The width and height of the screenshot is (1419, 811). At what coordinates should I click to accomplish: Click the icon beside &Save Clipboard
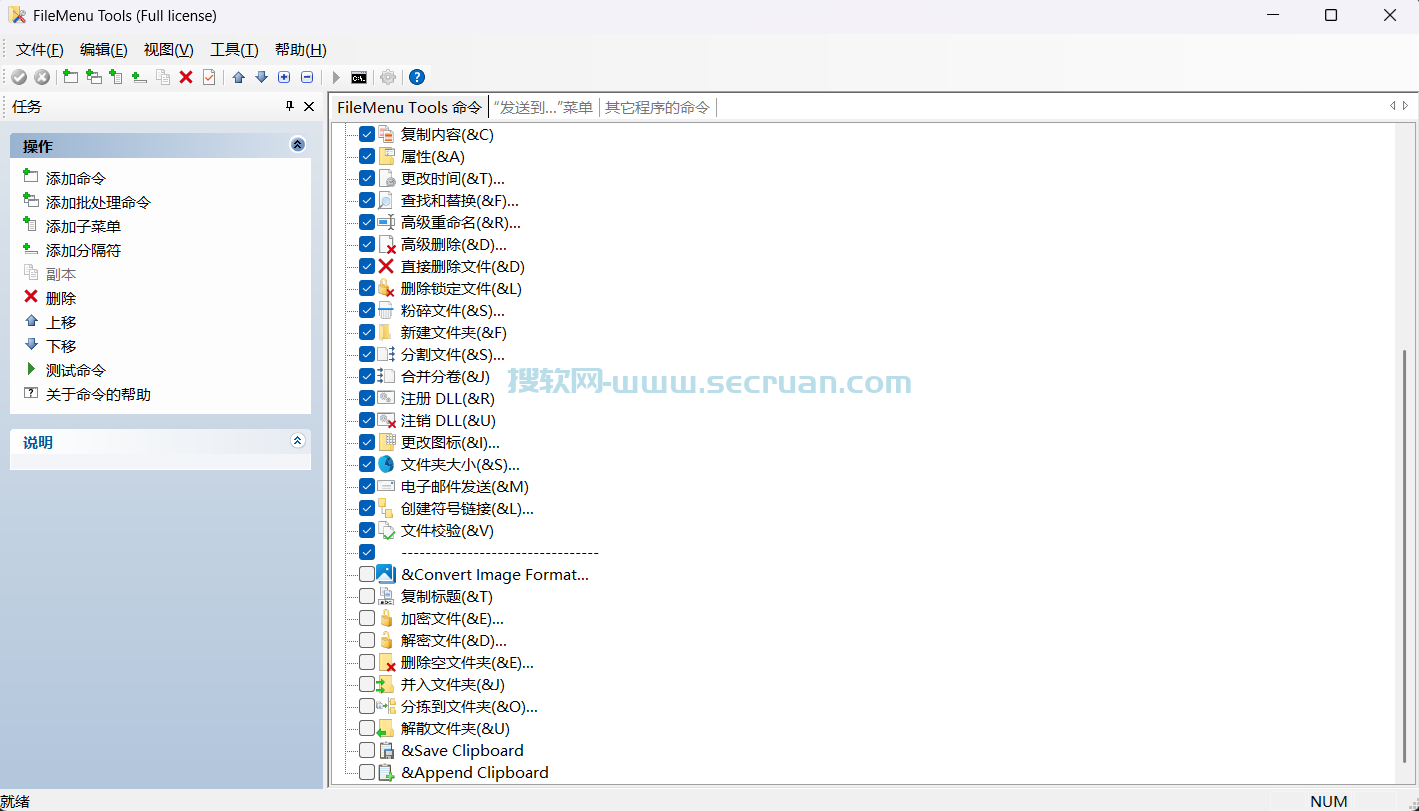click(386, 750)
